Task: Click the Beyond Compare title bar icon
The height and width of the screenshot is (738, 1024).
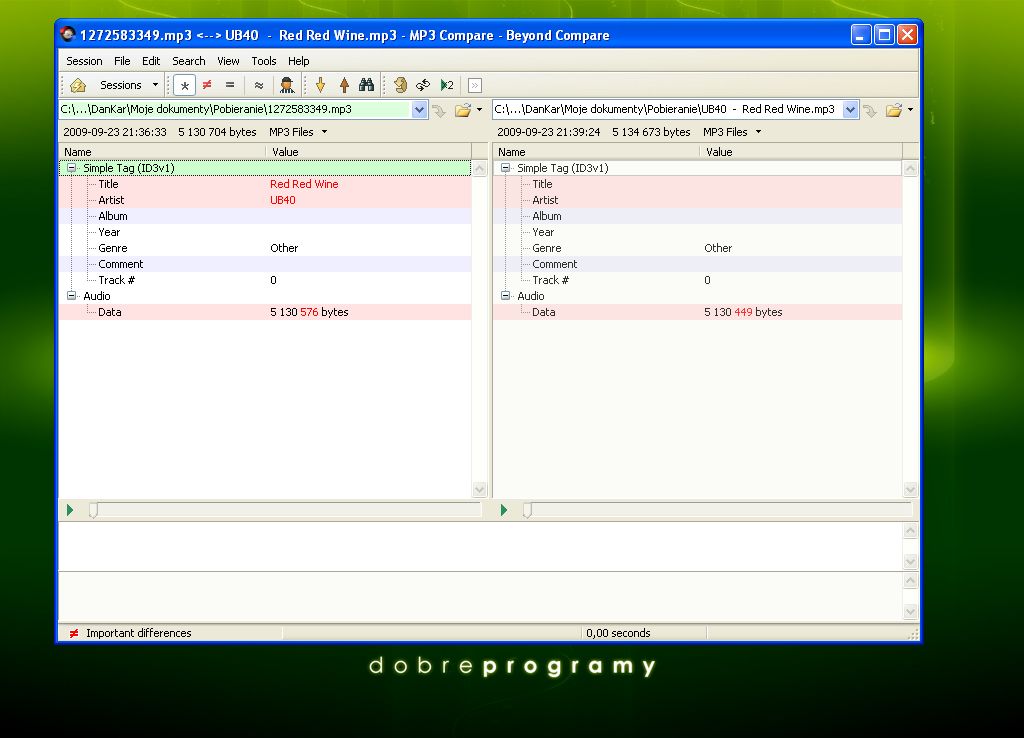Action: (68, 35)
